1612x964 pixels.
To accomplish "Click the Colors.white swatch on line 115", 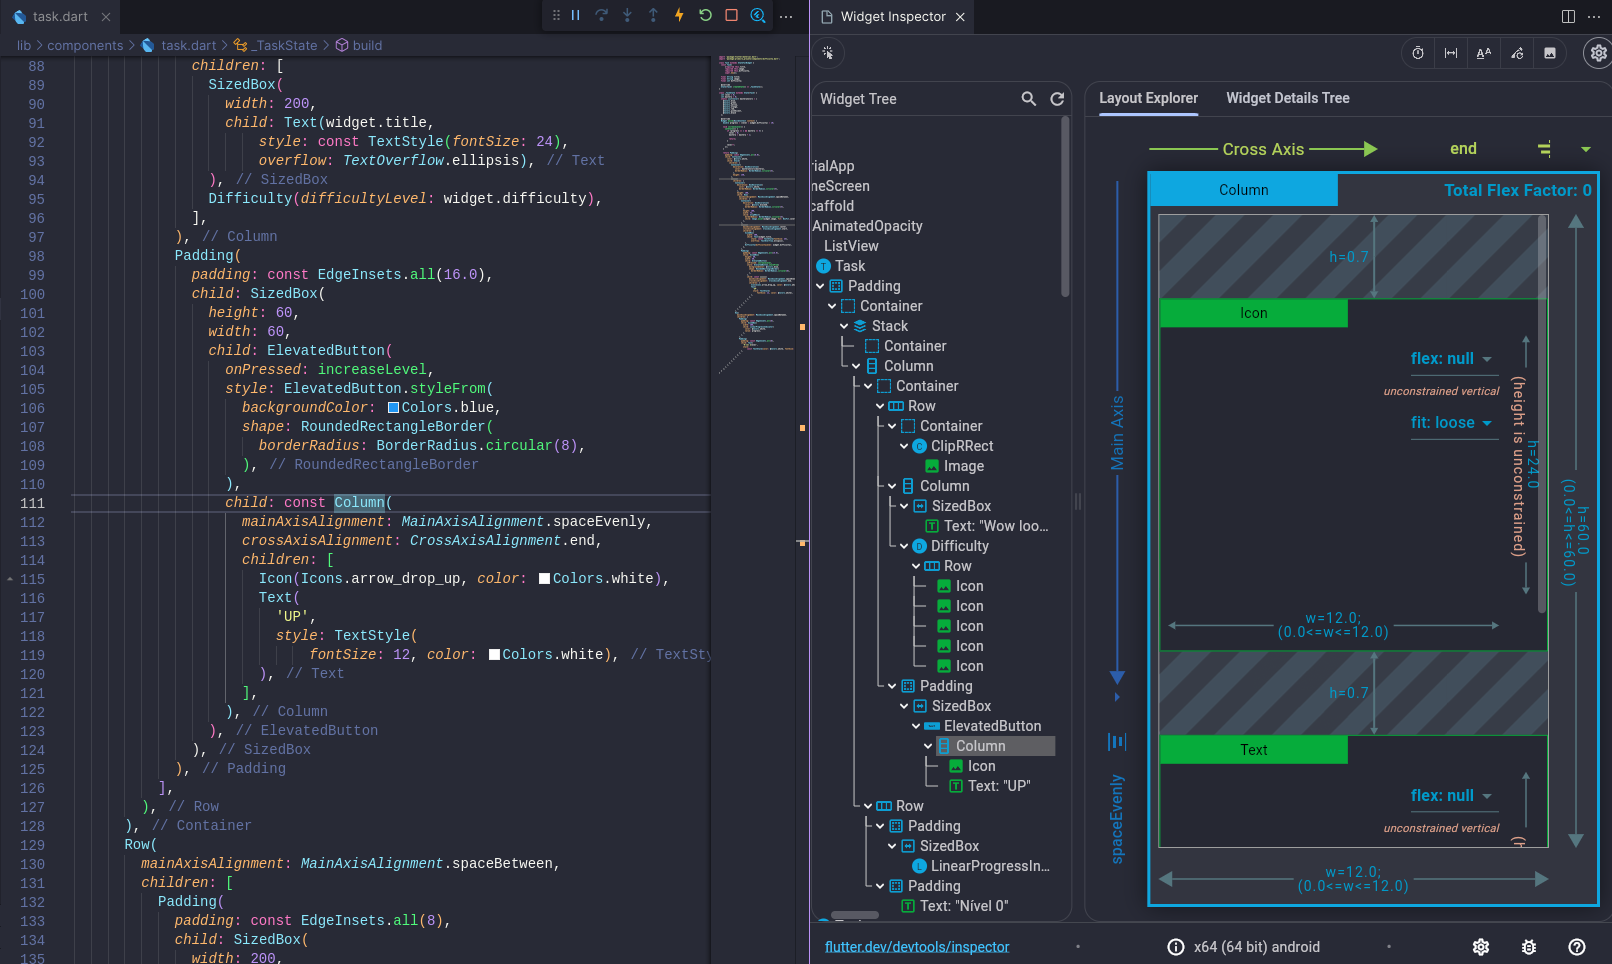I will pos(544,579).
